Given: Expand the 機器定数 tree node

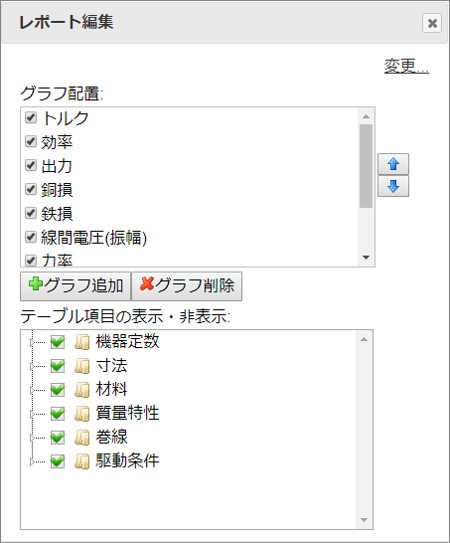Looking at the screenshot, I should pyautogui.click(x=32, y=342).
